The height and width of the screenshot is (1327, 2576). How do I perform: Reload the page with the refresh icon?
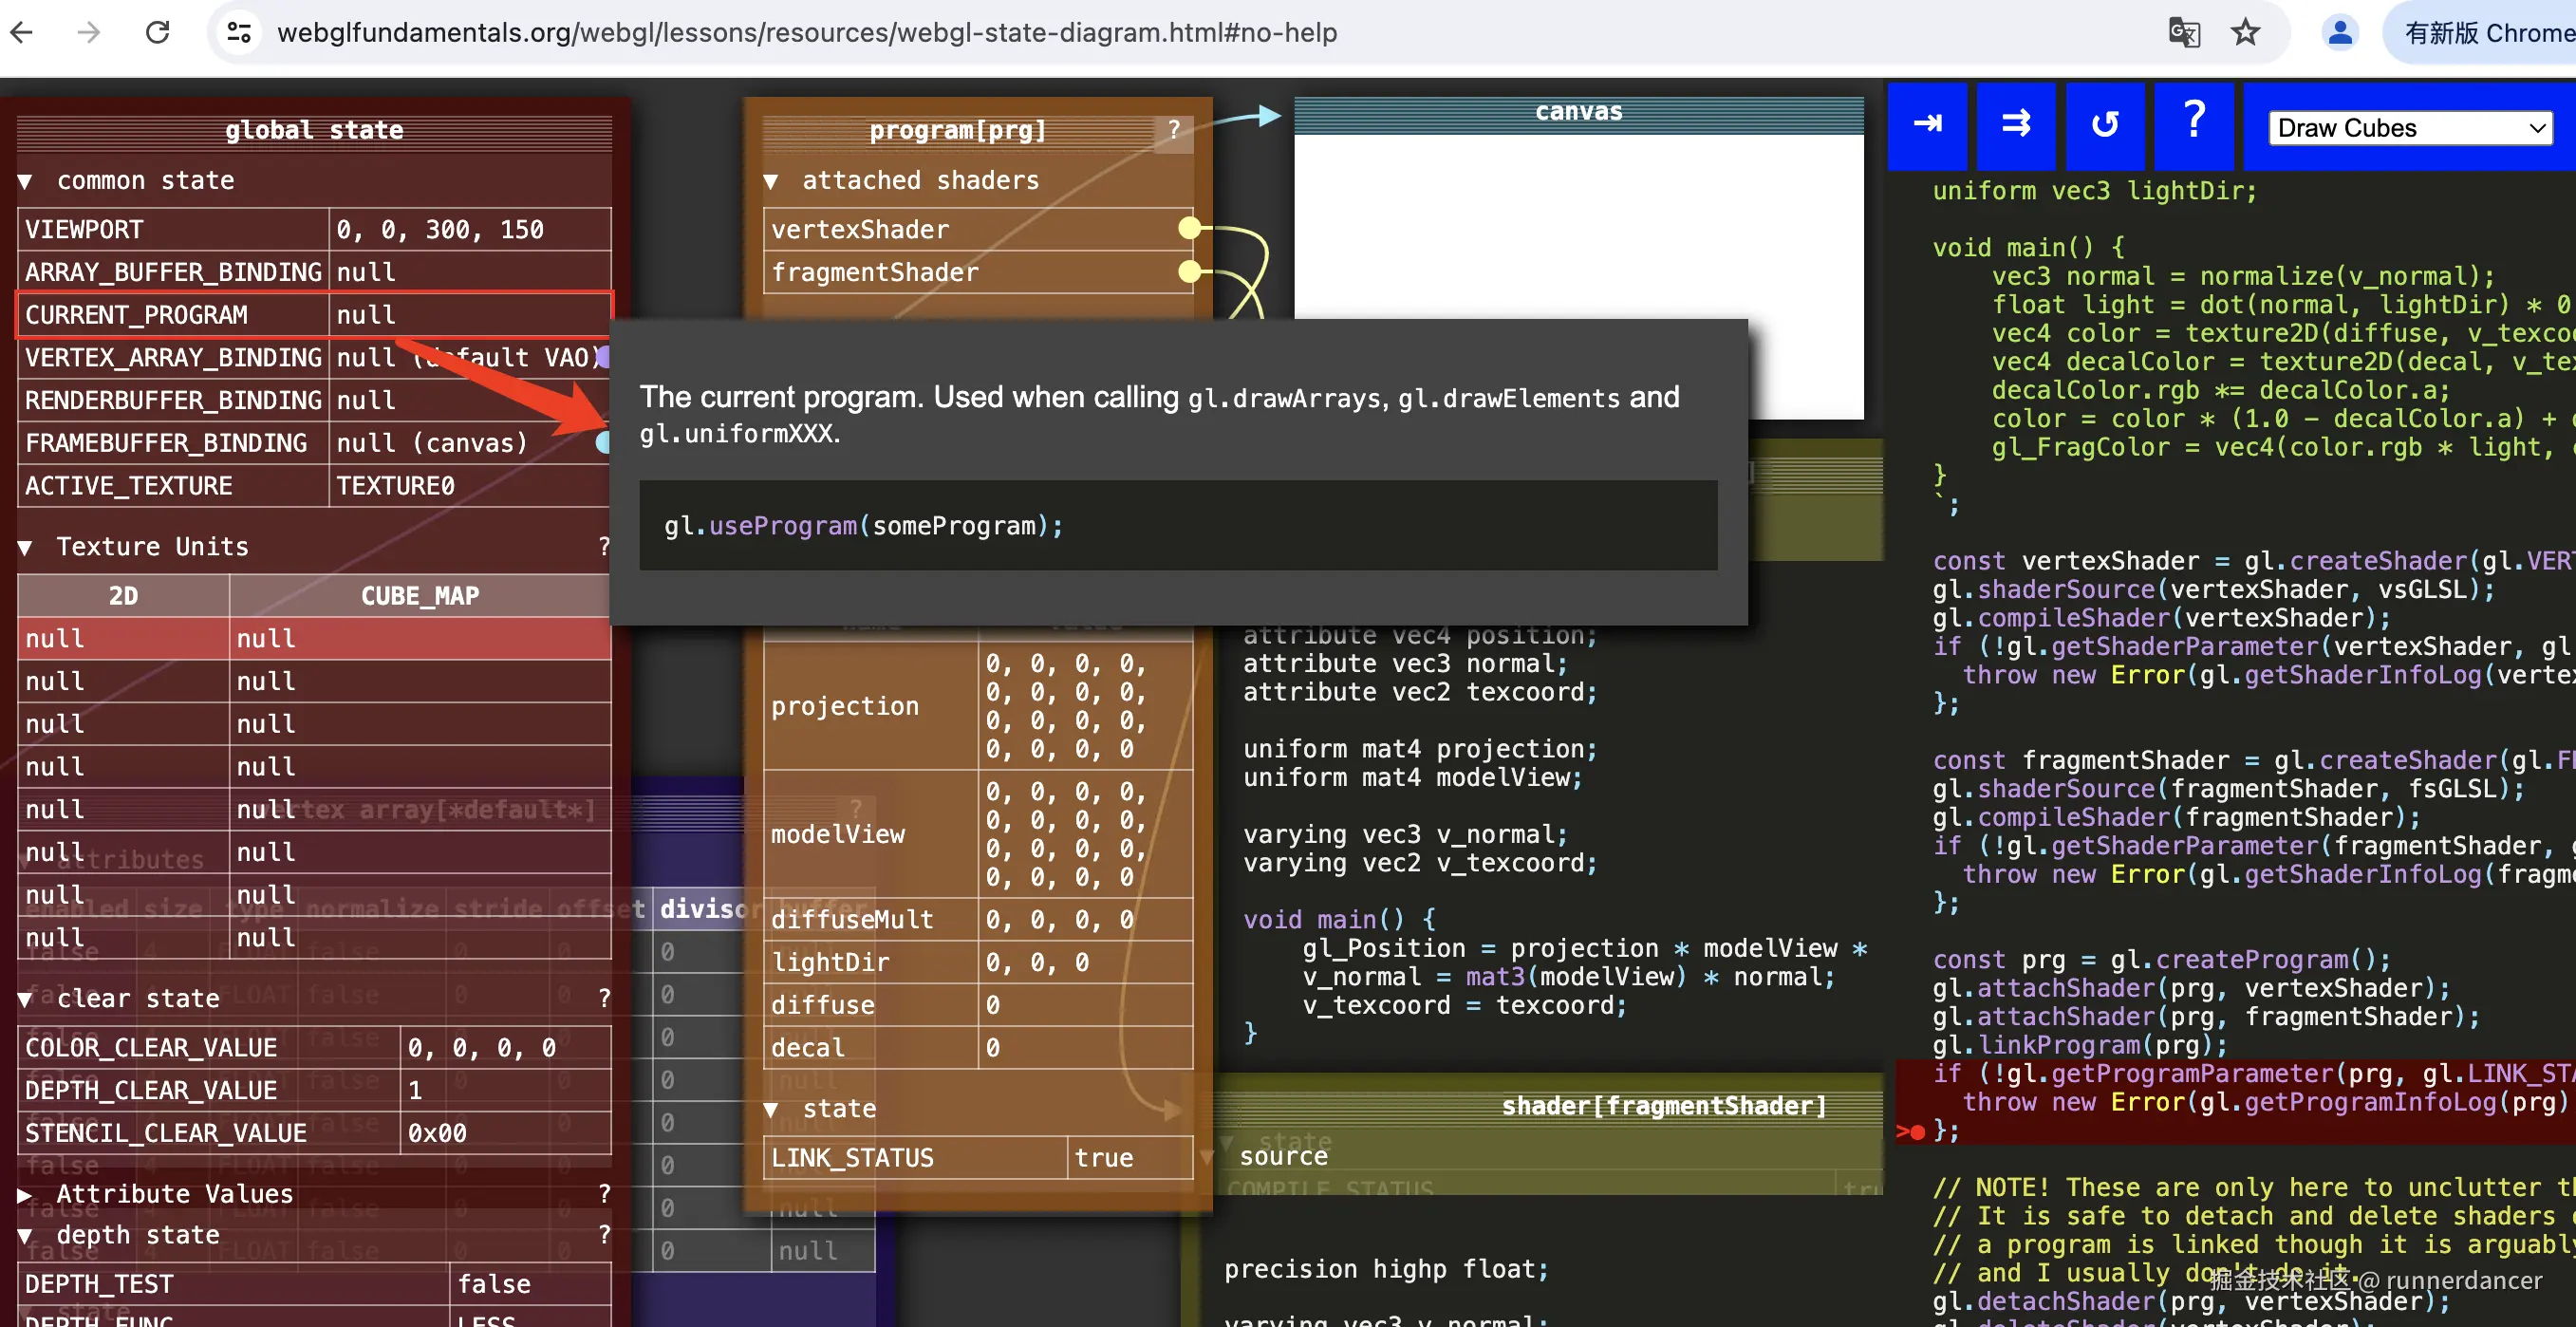(158, 33)
